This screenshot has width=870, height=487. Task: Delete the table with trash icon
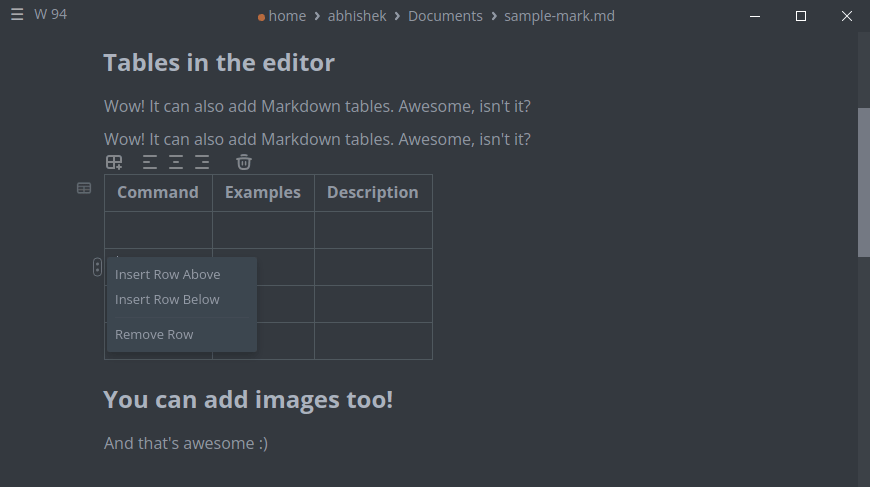(244, 162)
